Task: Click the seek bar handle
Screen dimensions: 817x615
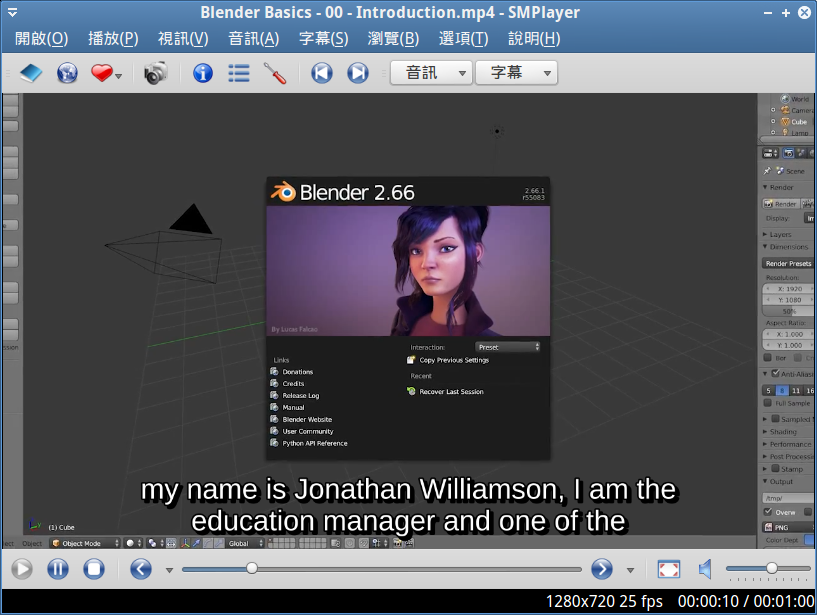Action: click(x=252, y=568)
